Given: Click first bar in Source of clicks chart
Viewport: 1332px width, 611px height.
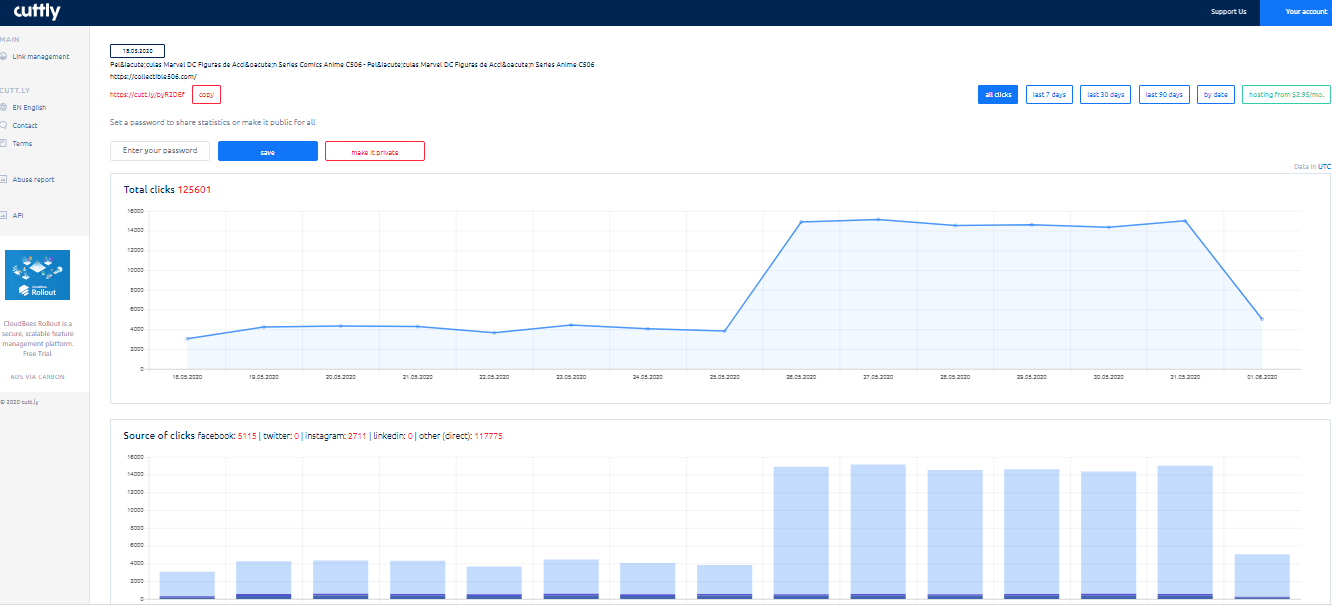Looking at the screenshot, I should pyautogui.click(x=187, y=585).
